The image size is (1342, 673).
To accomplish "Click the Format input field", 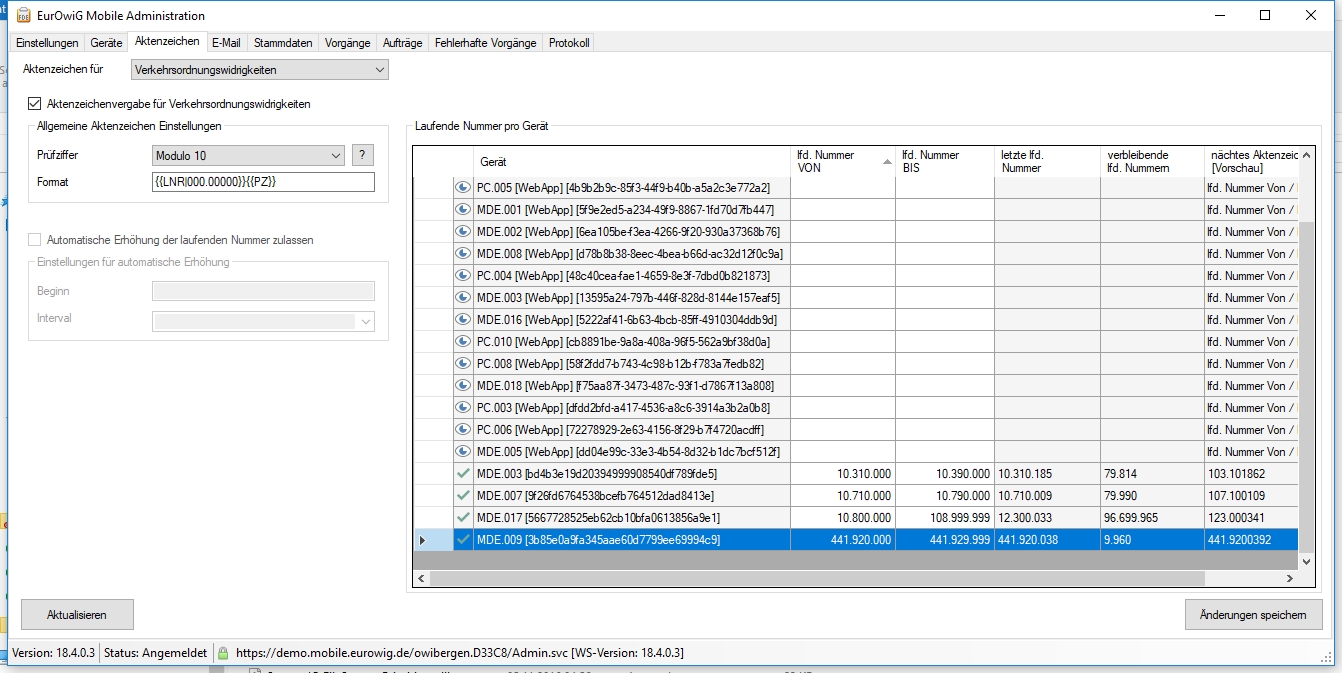I will point(263,182).
